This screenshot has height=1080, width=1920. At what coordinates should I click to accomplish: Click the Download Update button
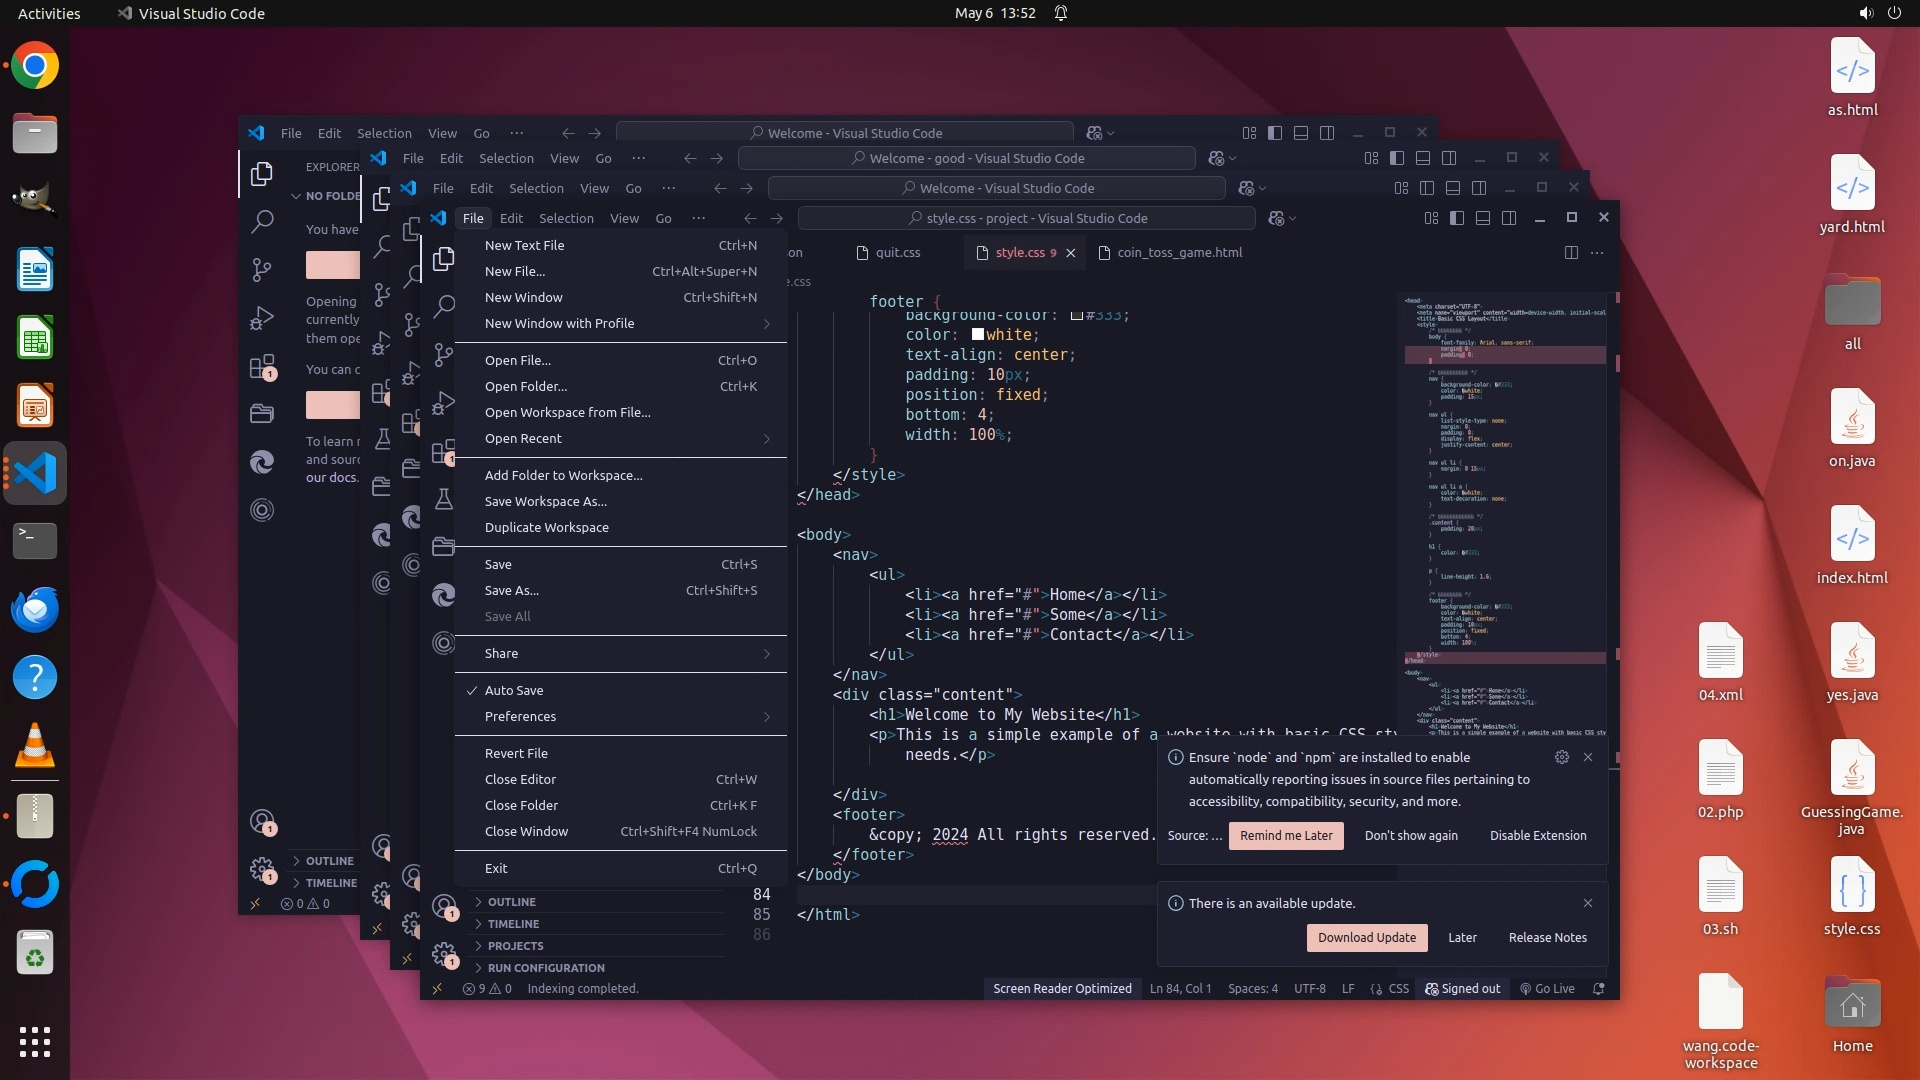[x=1366, y=938]
